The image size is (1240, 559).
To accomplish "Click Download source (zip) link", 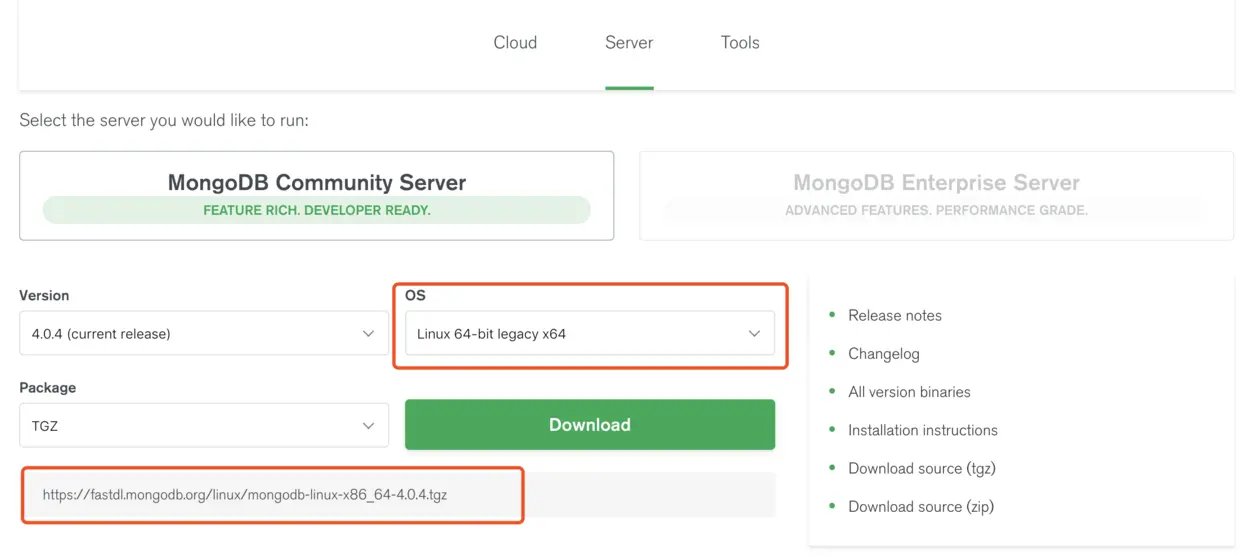I will (x=921, y=506).
